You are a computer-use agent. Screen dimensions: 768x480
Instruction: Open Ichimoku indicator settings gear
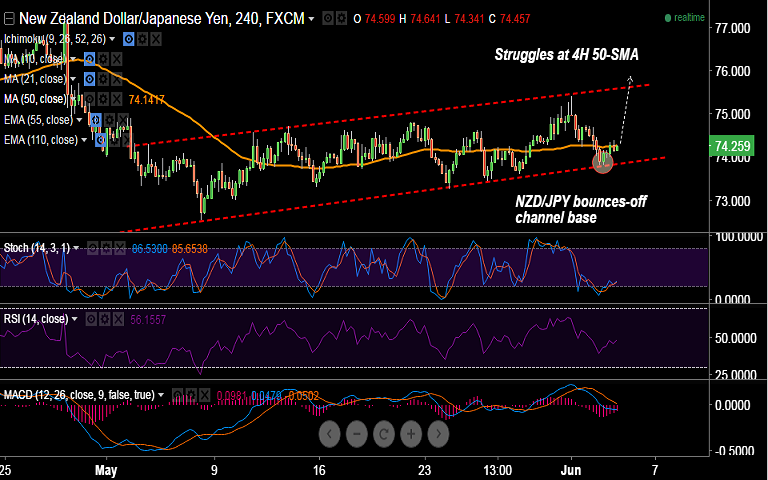point(142,39)
